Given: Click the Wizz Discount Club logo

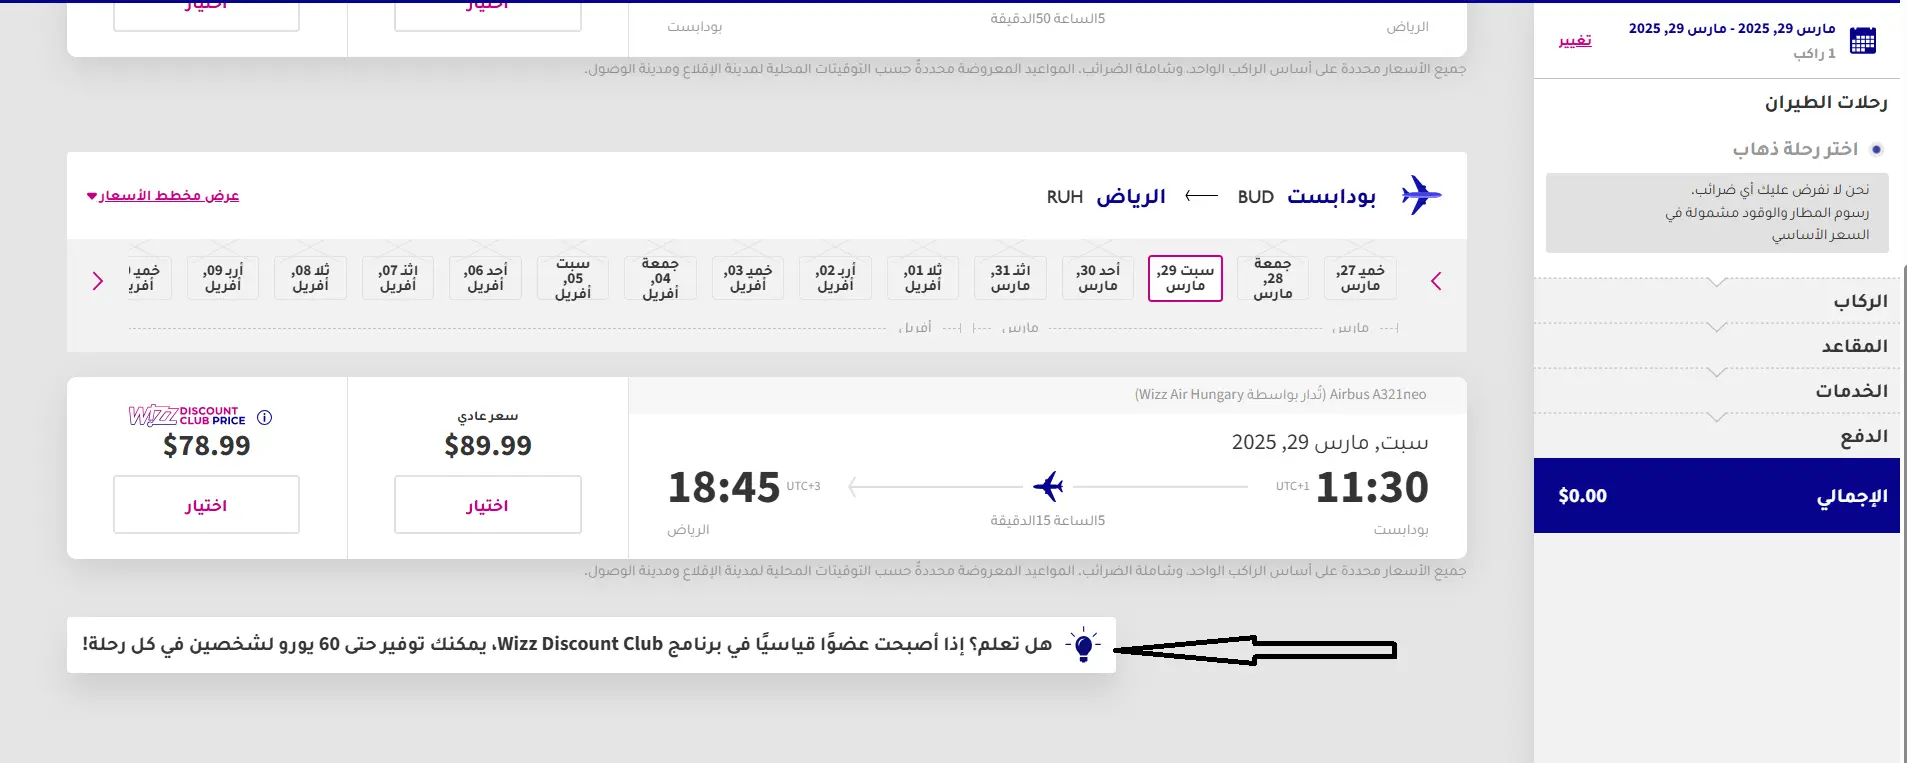Looking at the screenshot, I should click(x=187, y=416).
